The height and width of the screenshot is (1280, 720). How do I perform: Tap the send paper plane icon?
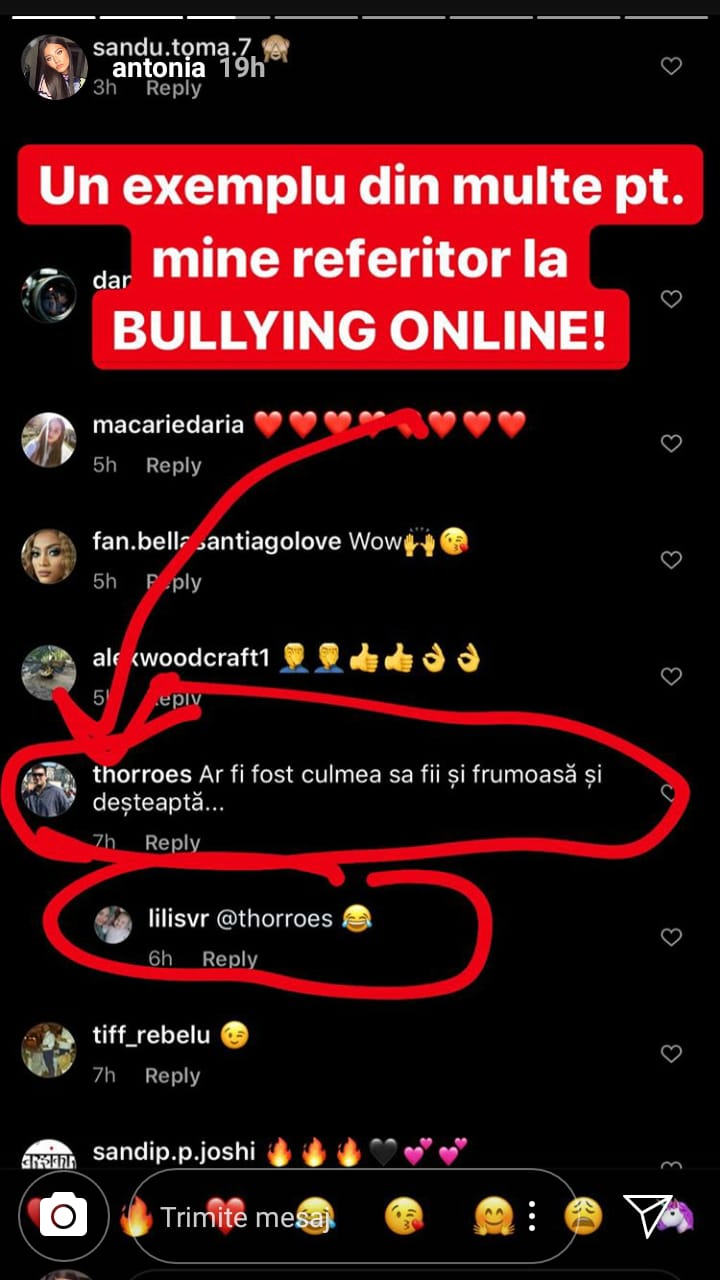(x=647, y=1216)
